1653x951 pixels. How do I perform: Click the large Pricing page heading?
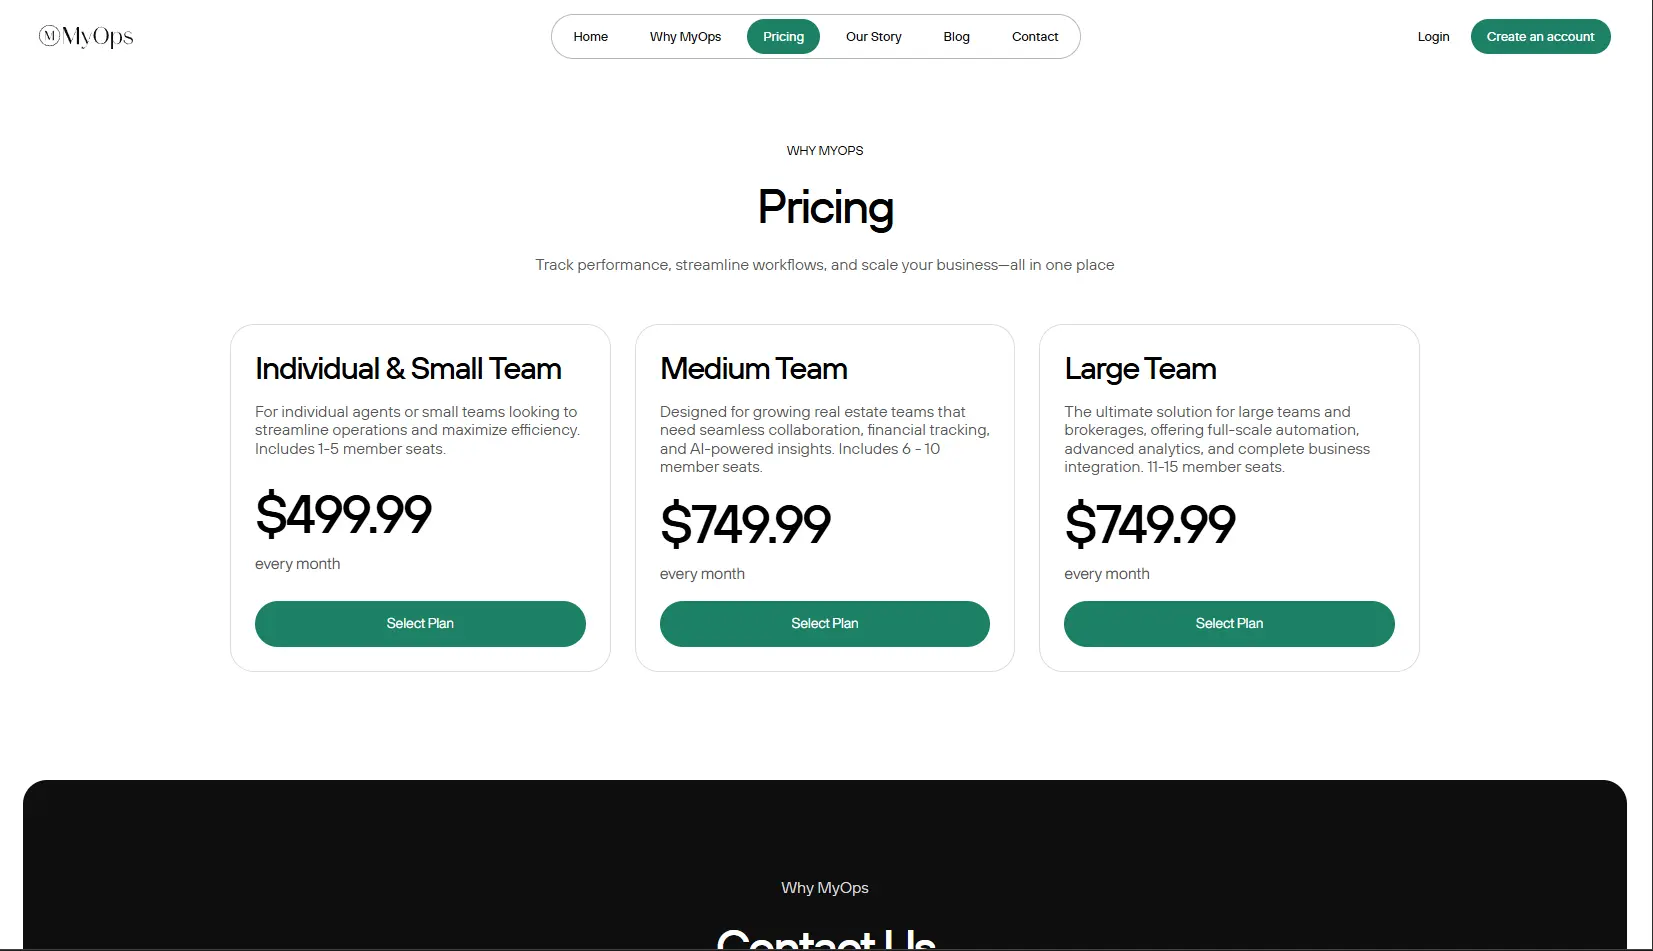coord(825,208)
